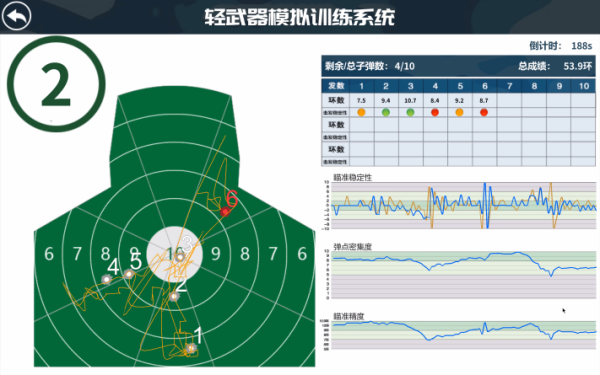The image size is (600, 375).
Task: Click the 剩余/总子弹数 4/10 label
Action: tap(370, 66)
